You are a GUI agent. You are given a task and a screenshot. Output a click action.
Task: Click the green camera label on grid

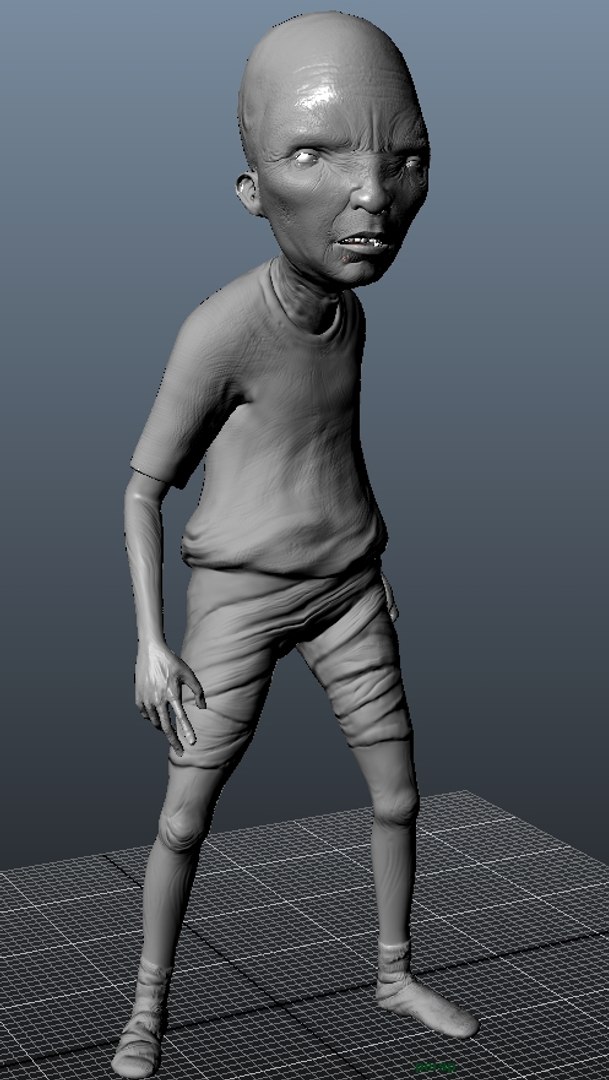pyautogui.click(x=435, y=1067)
